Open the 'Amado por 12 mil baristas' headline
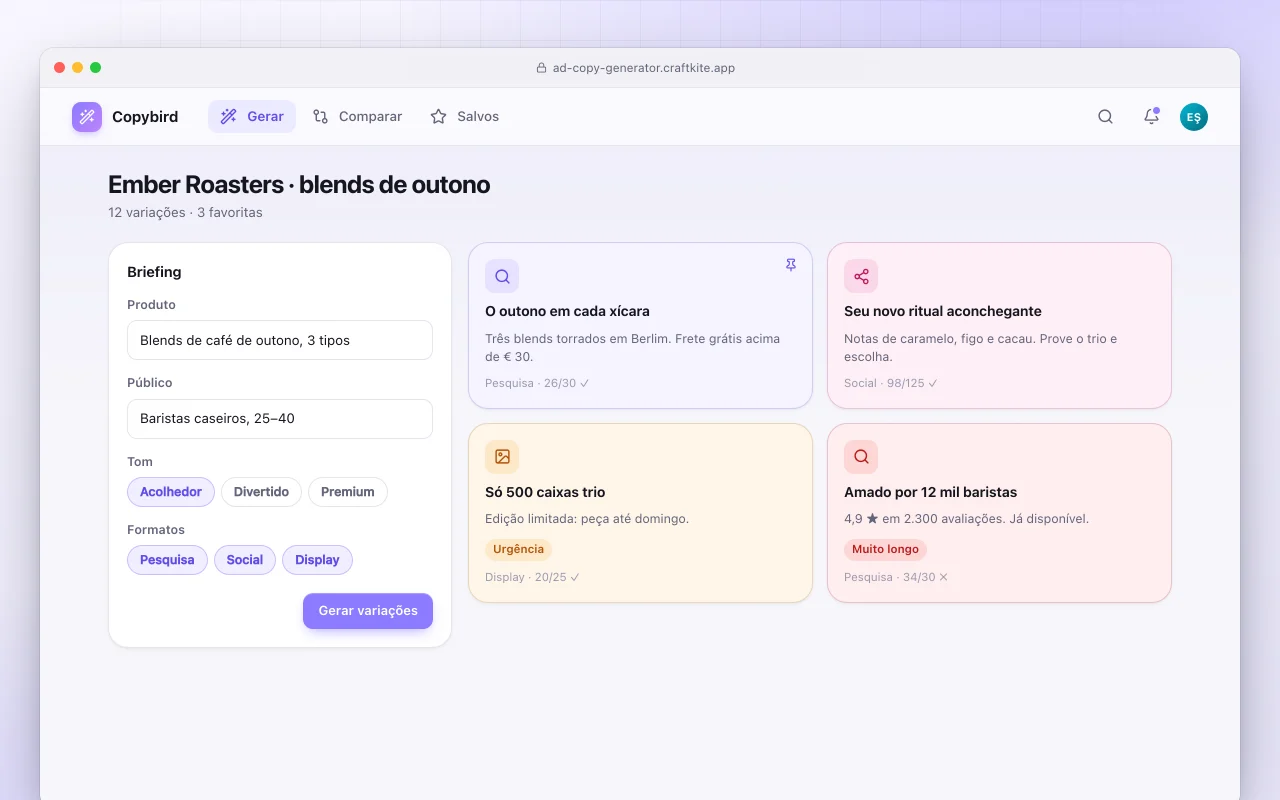This screenshot has height=800, width=1280. point(931,492)
